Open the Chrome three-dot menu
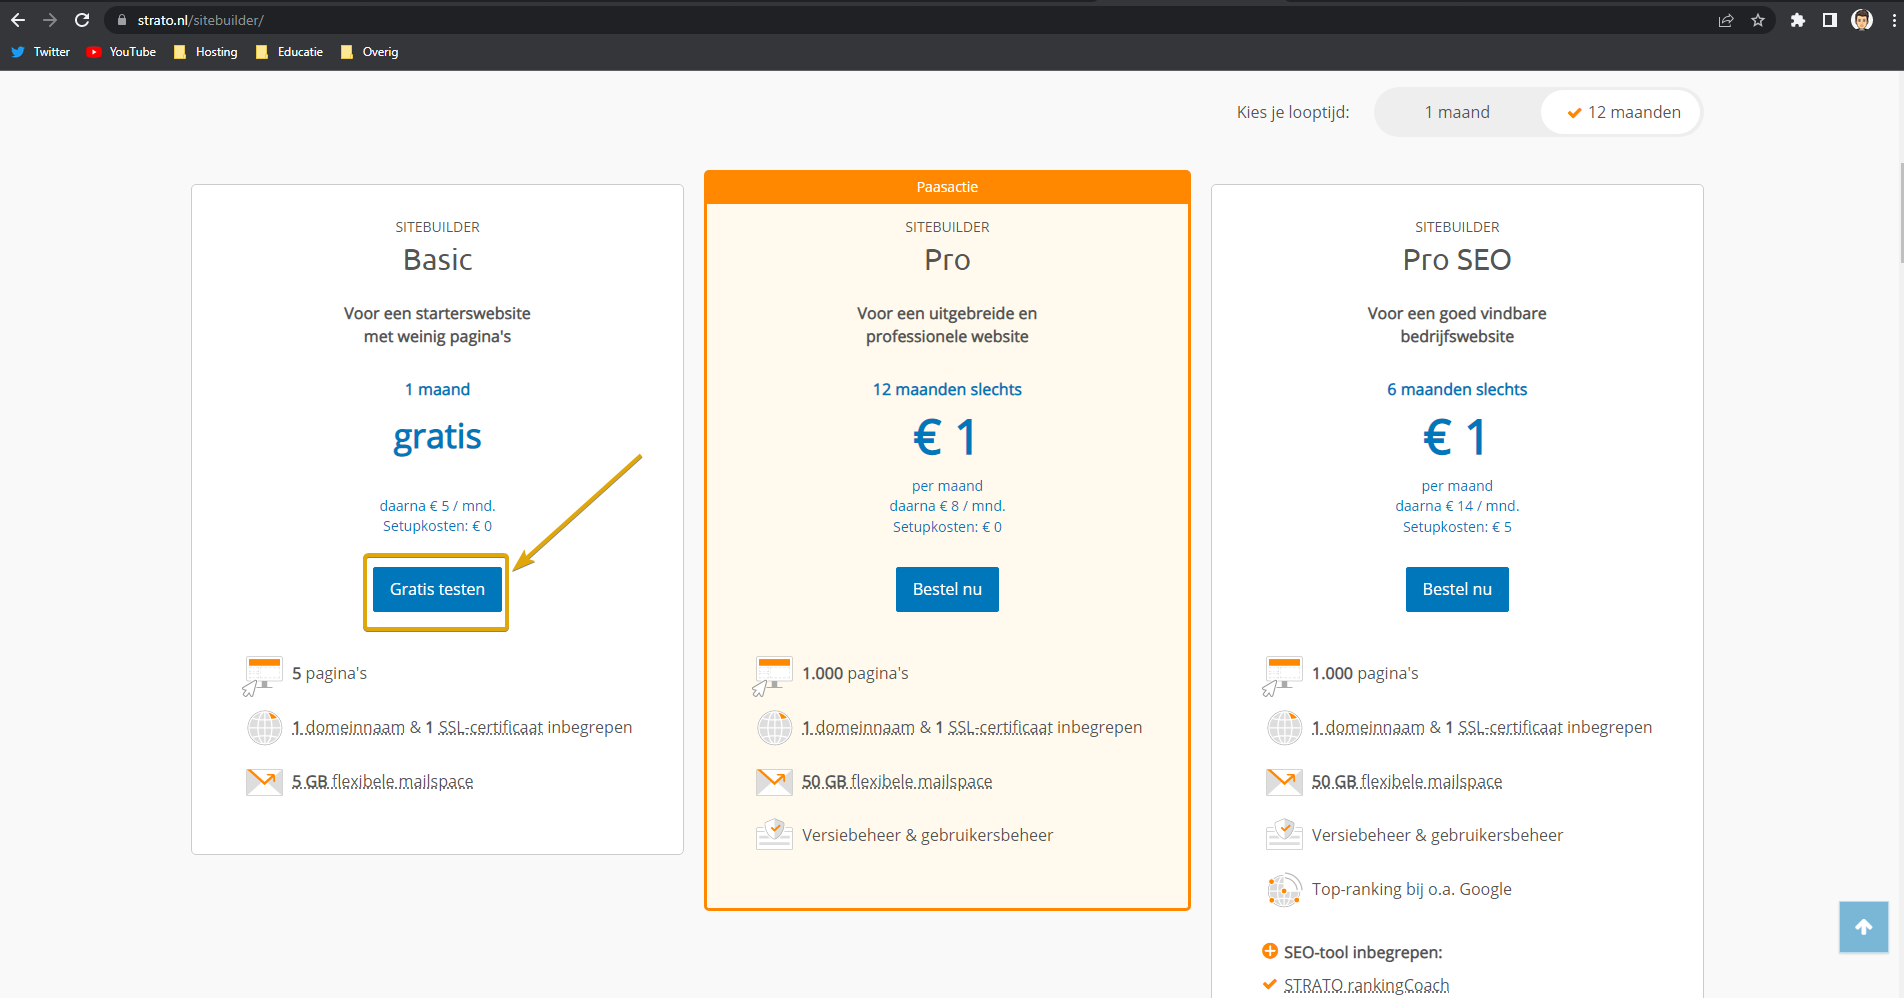The width and height of the screenshot is (1904, 998). 1893,20
